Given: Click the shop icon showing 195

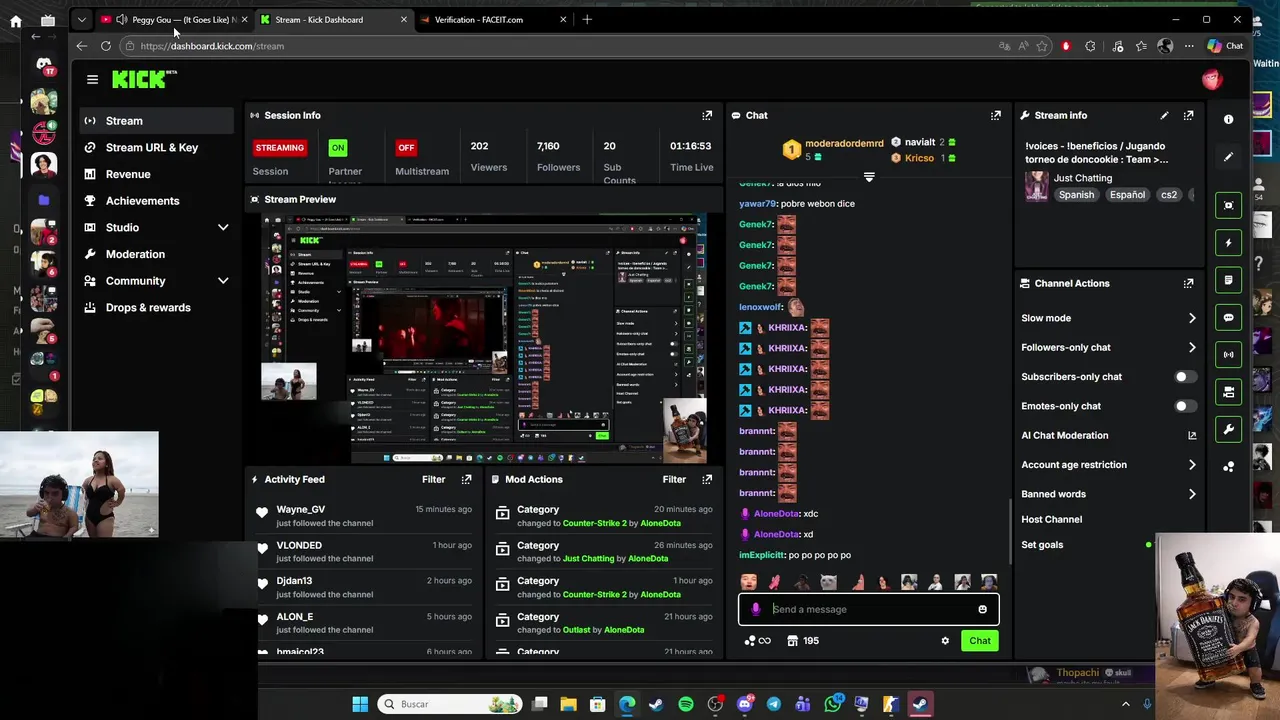Looking at the screenshot, I should point(803,641).
